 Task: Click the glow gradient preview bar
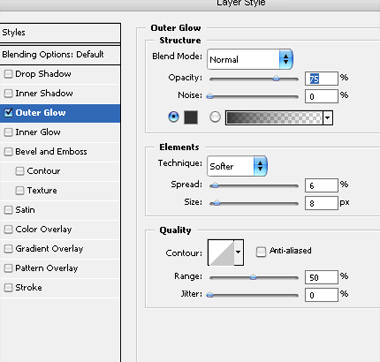[x=274, y=118]
